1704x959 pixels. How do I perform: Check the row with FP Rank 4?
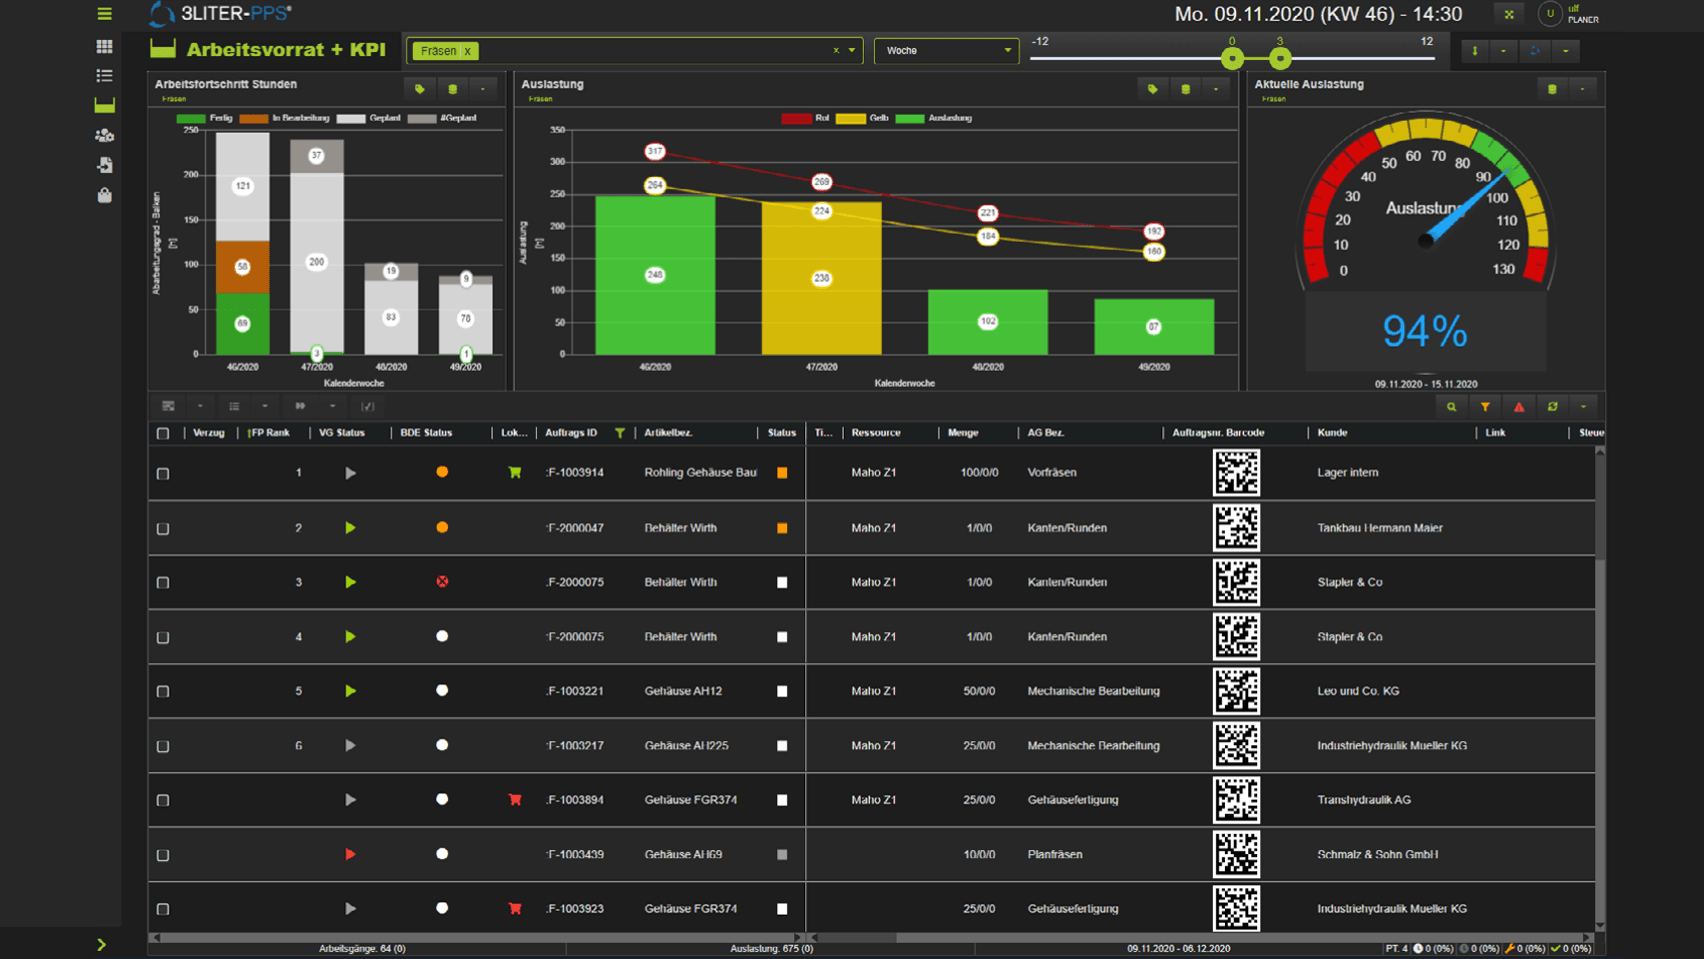click(x=163, y=637)
